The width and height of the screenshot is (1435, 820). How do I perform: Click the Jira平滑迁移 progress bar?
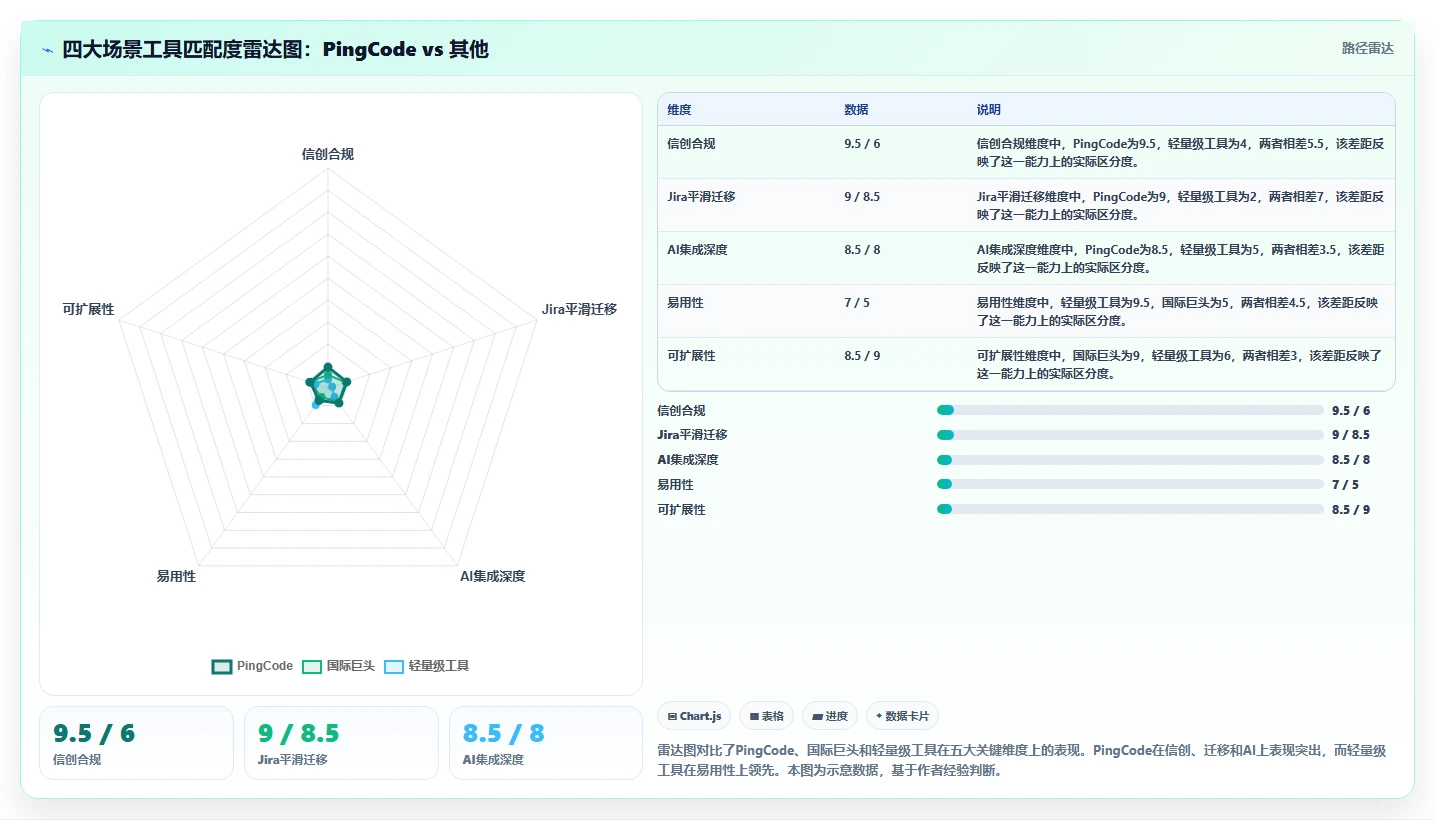pyautogui.click(x=1130, y=435)
